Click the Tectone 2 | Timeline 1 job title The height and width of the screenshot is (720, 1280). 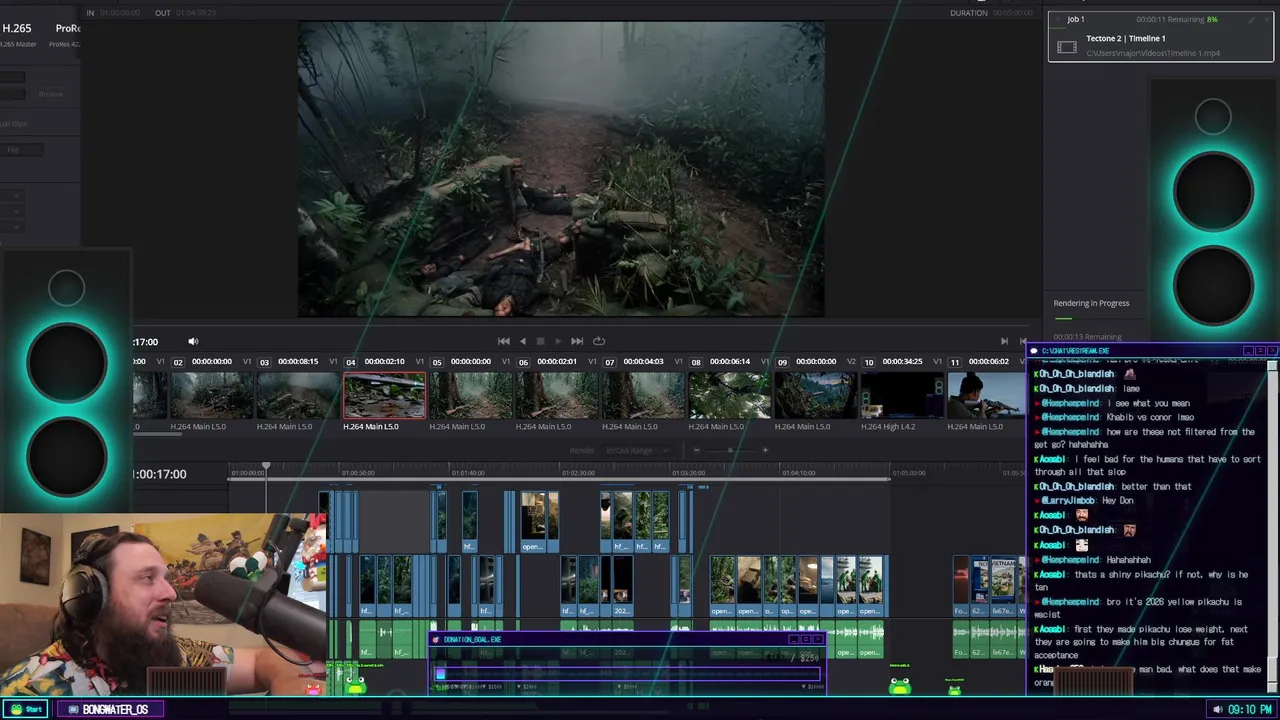1126,38
